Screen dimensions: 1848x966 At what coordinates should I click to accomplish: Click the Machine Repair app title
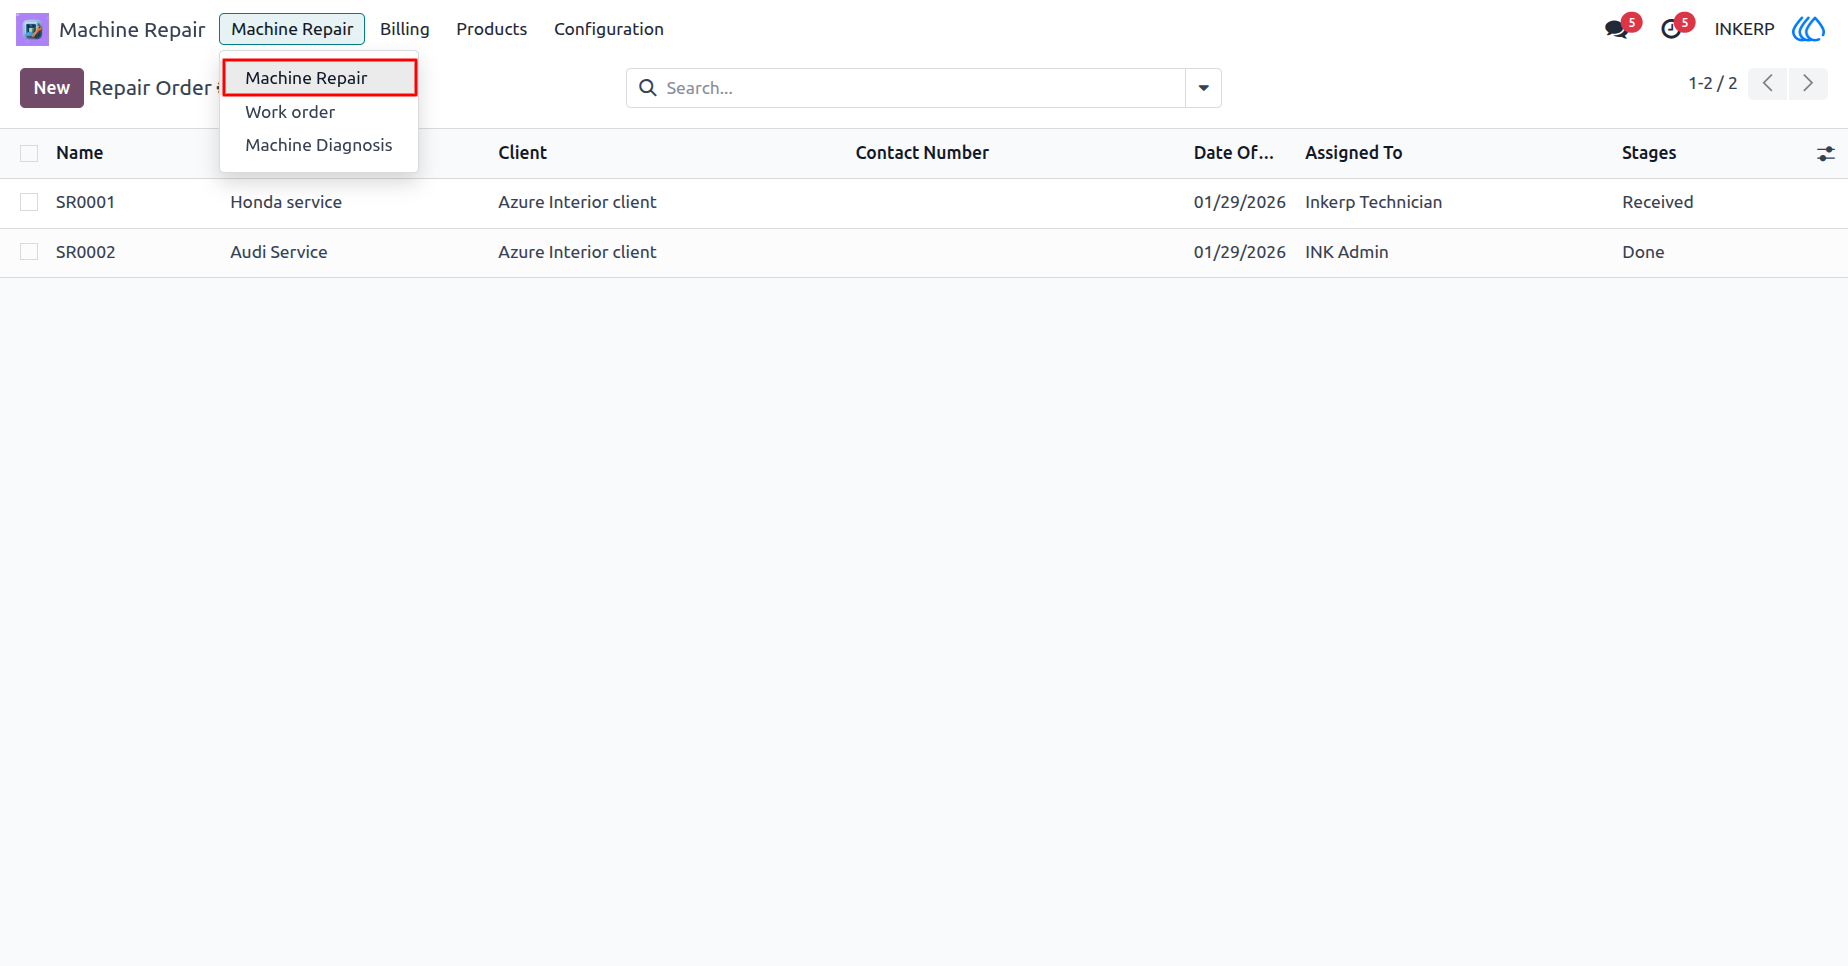coord(132,29)
